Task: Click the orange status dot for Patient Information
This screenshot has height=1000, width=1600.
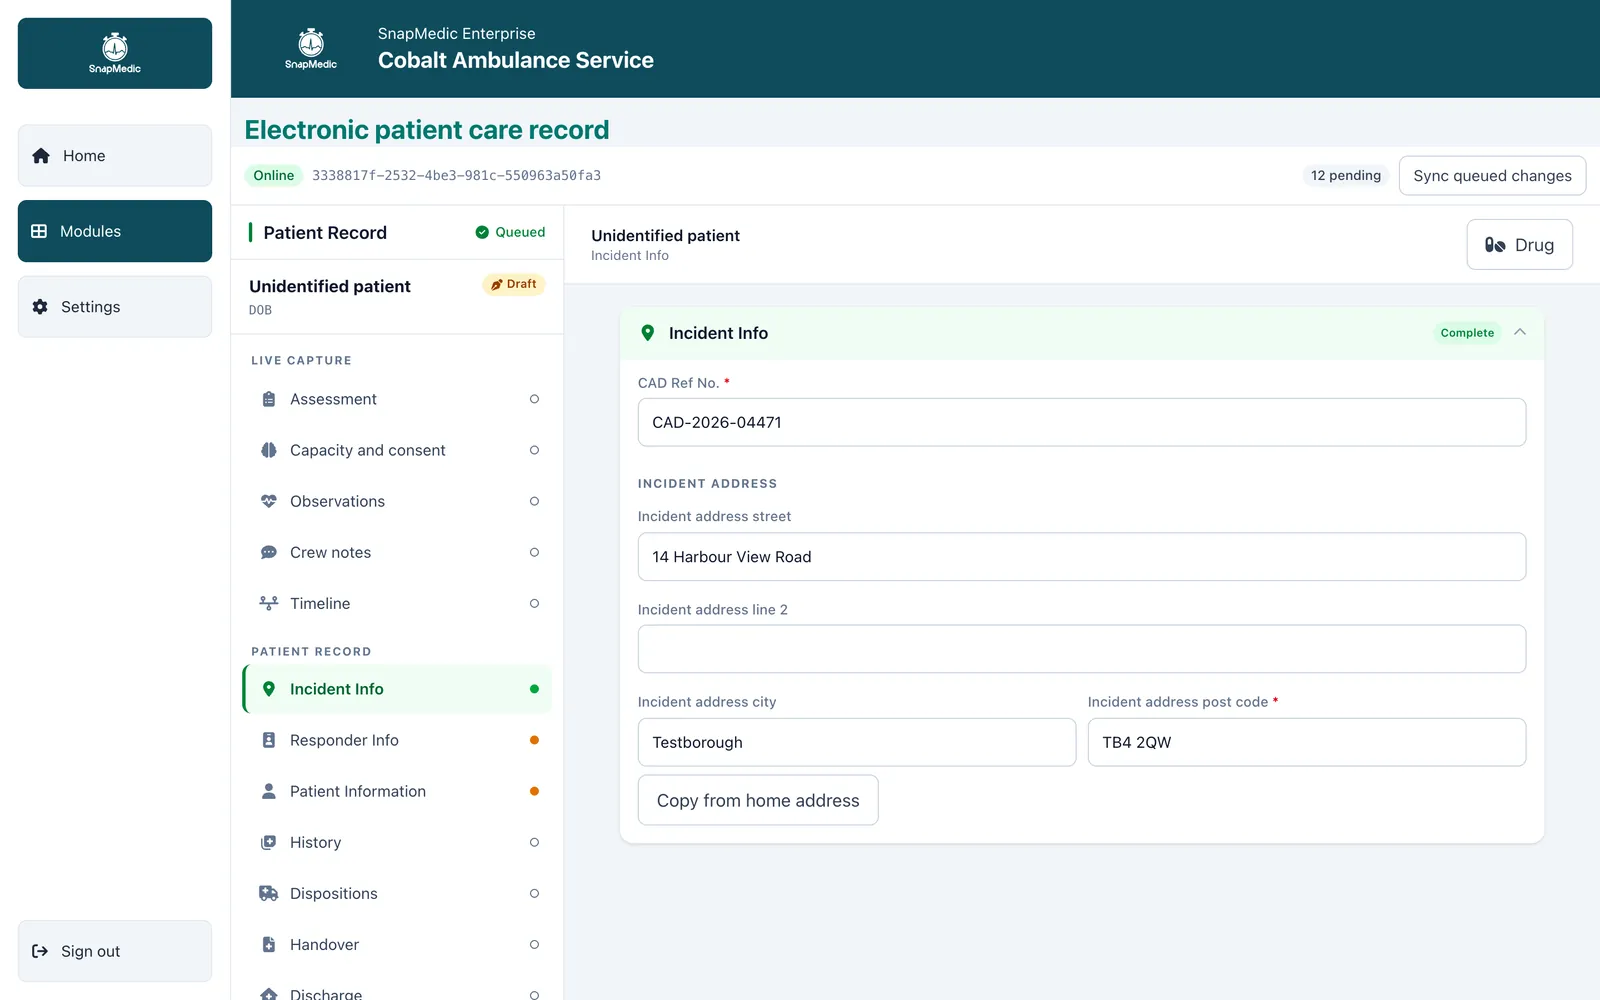Action: (534, 791)
